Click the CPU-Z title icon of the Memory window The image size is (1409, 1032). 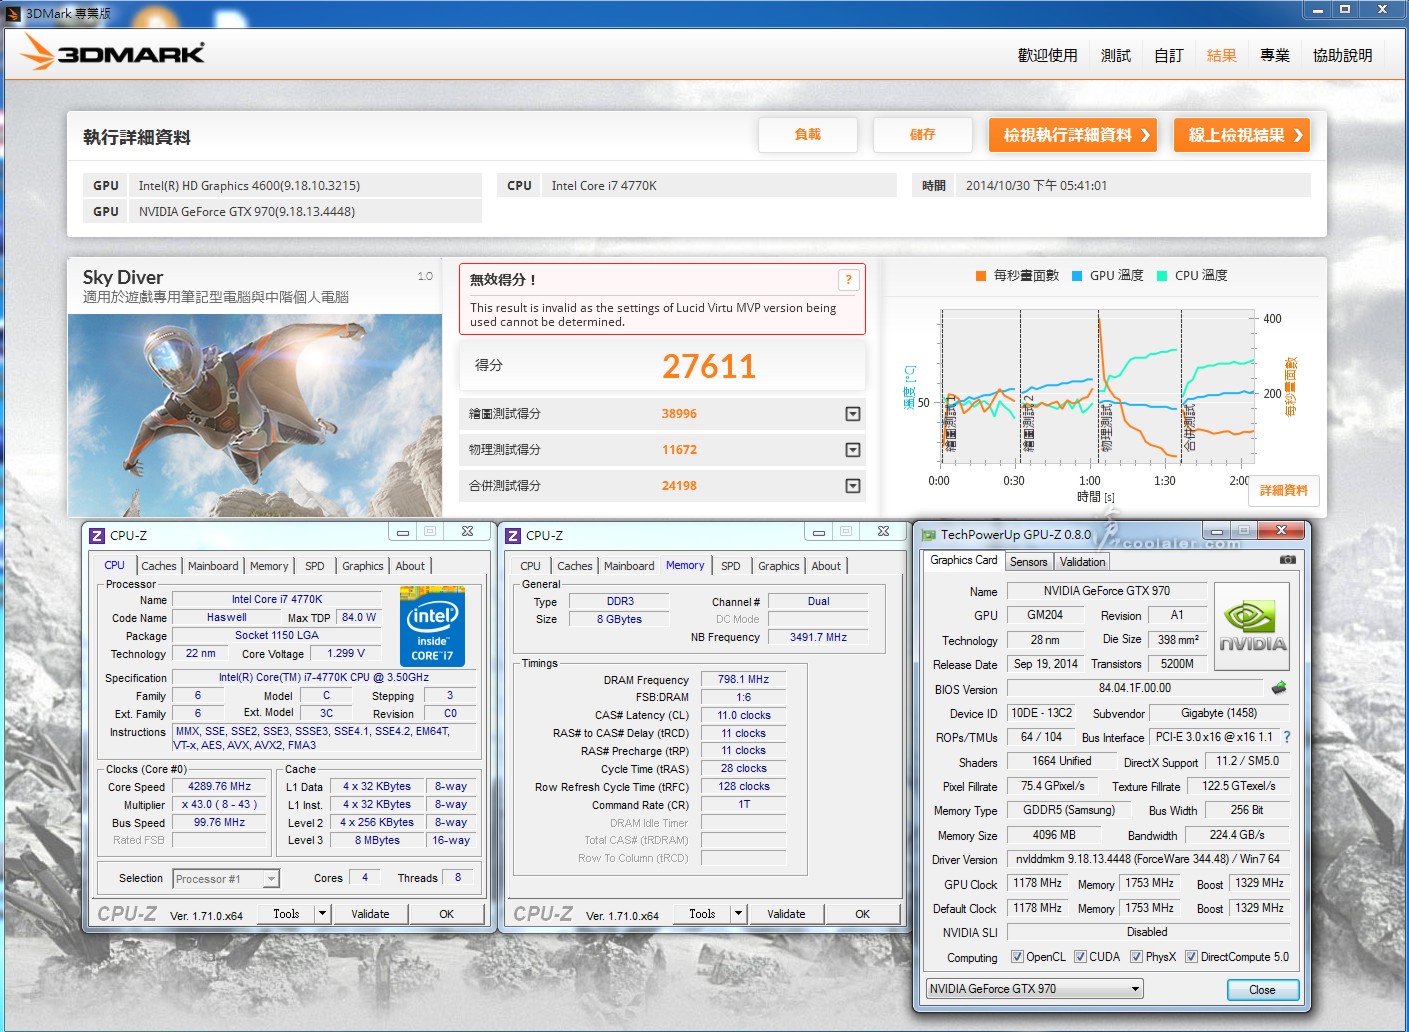point(513,536)
